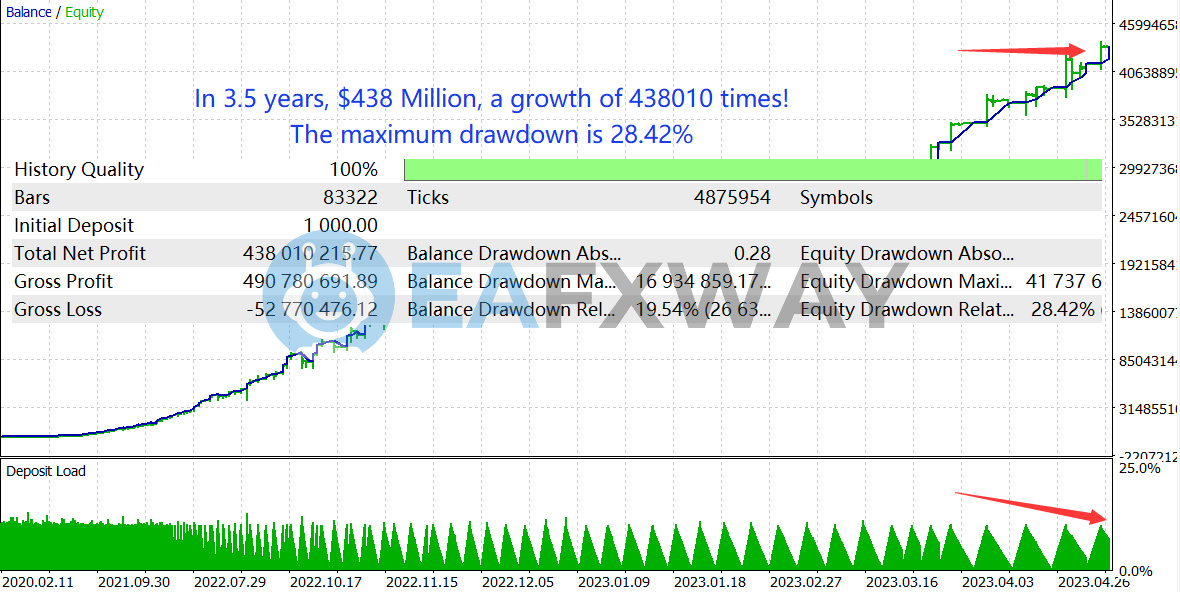Click the red arrow in Deposit Load panel
The width and height of the screenshot is (1180, 592).
(1030, 506)
